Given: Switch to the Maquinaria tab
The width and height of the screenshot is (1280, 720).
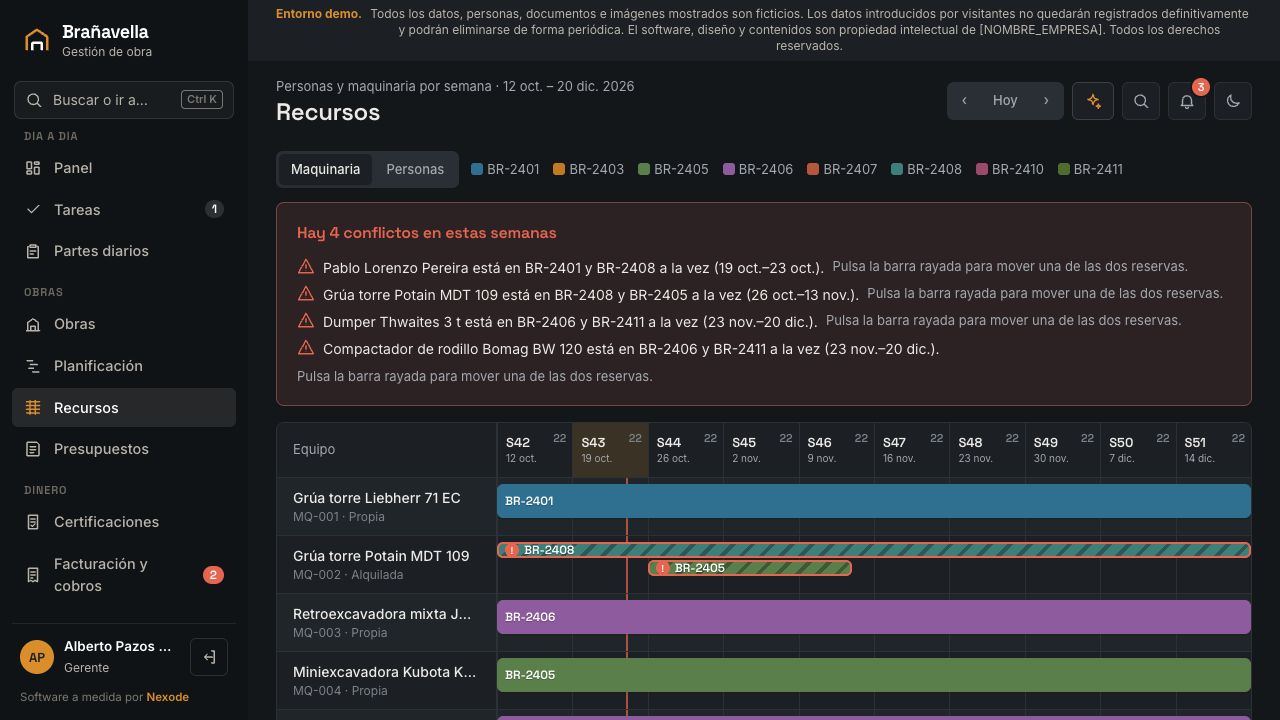Looking at the screenshot, I should point(325,170).
